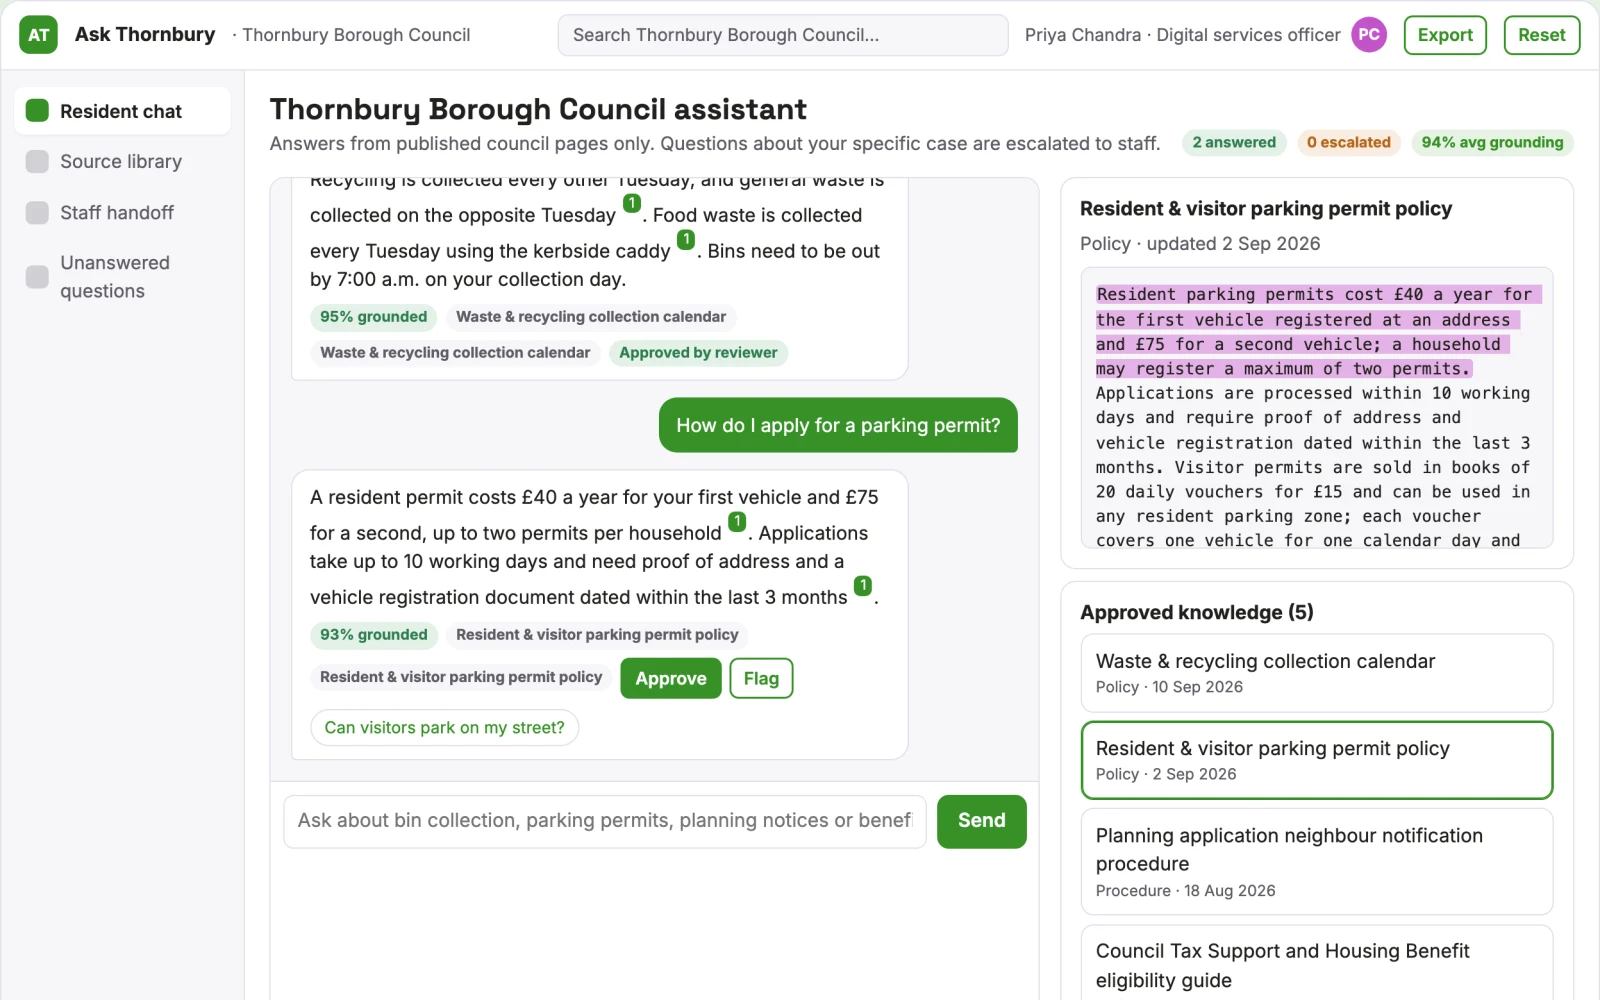Image resolution: width=1600 pixels, height=1000 pixels.
Task: Click the '94% avg grounding' badge
Action: tap(1492, 142)
